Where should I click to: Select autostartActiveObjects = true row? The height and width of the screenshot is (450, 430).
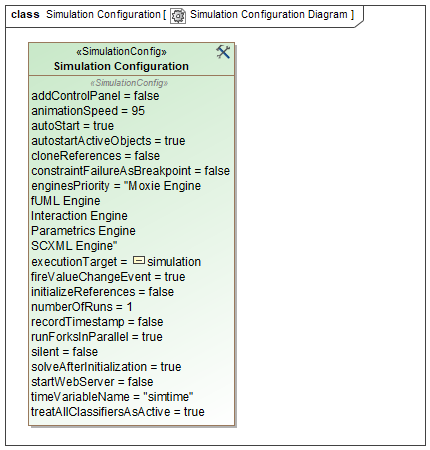coord(108,141)
